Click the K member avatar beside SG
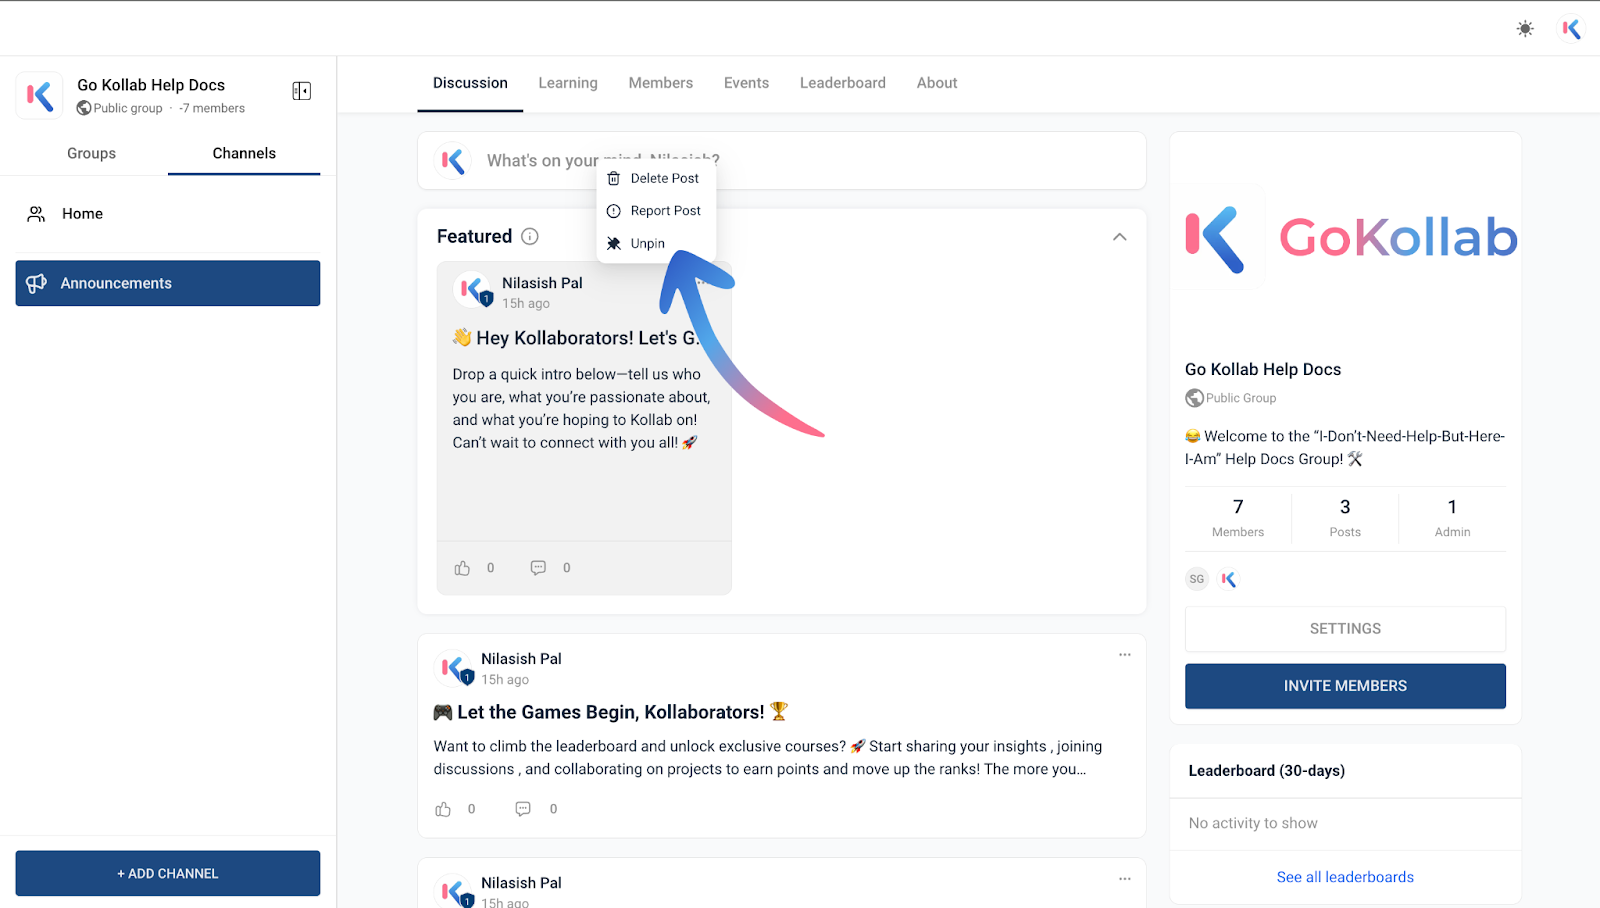The height and width of the screenshot is (908, 1600). coord(1229,579)
